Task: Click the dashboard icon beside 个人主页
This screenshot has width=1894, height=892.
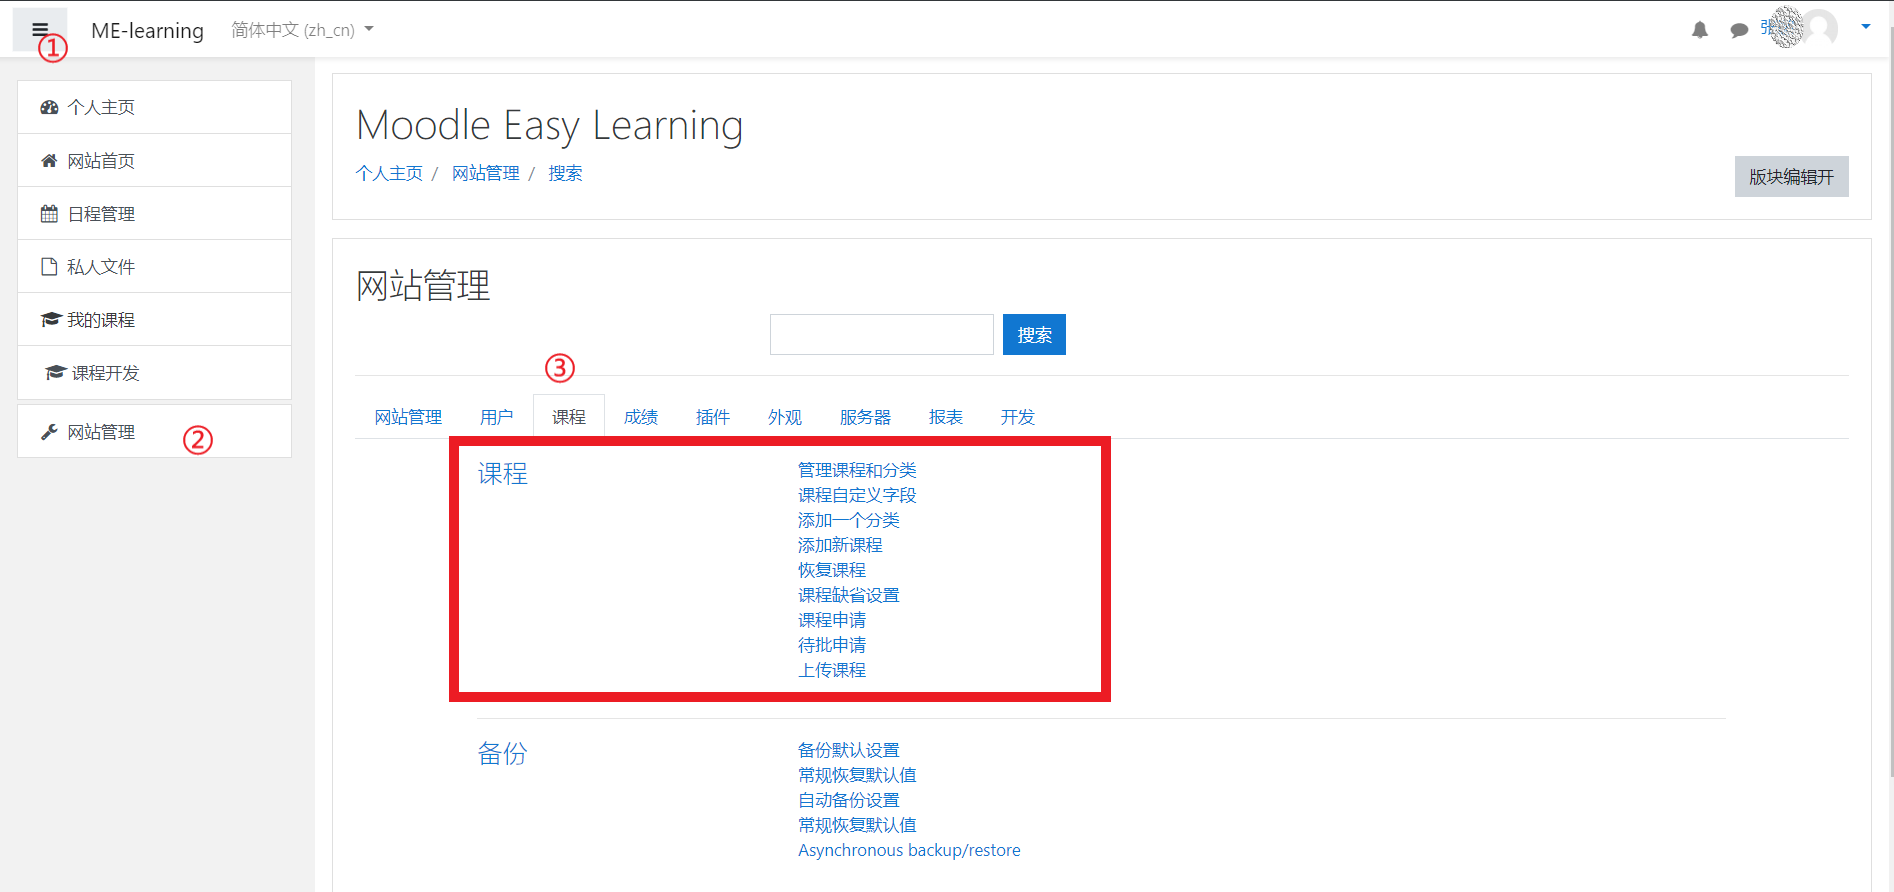Action: coord(49,107)
